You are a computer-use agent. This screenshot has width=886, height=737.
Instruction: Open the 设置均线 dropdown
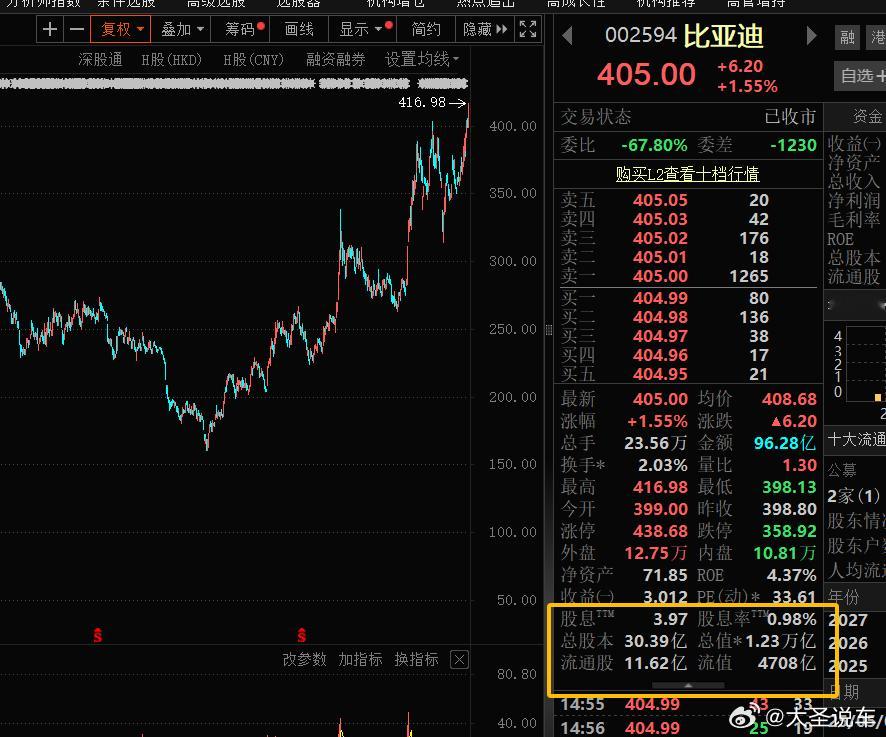point(422,59)
